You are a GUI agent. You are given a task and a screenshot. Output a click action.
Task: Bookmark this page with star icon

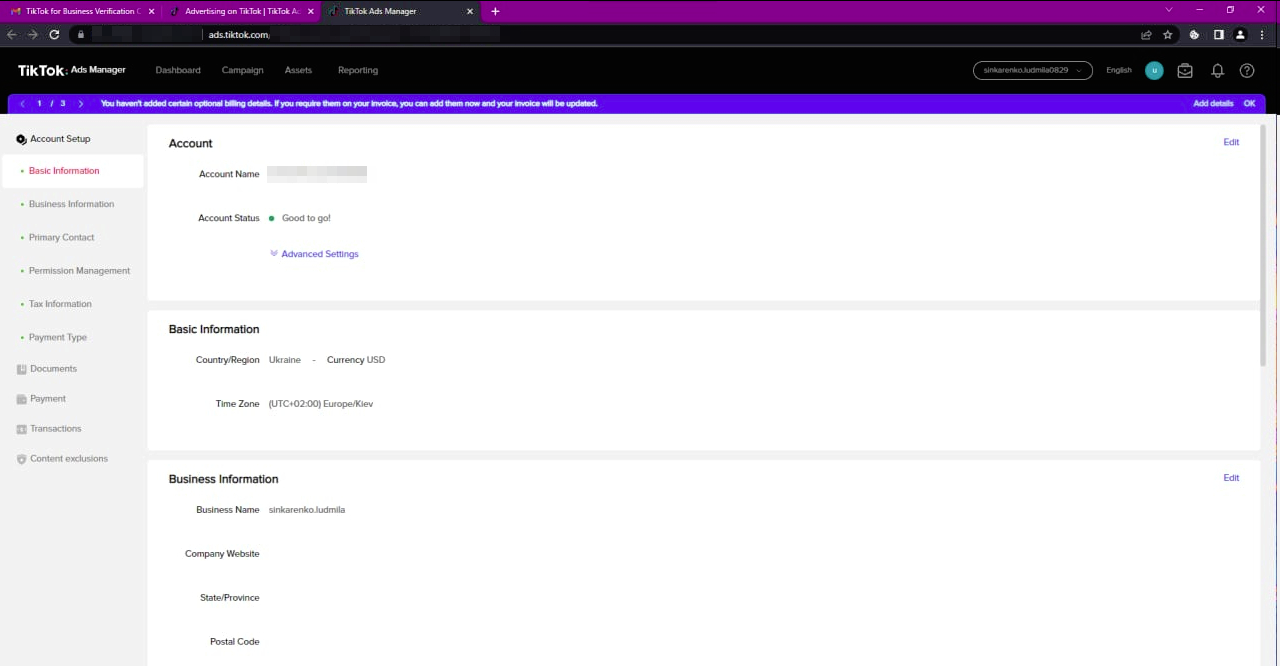tap(1168, 34)
